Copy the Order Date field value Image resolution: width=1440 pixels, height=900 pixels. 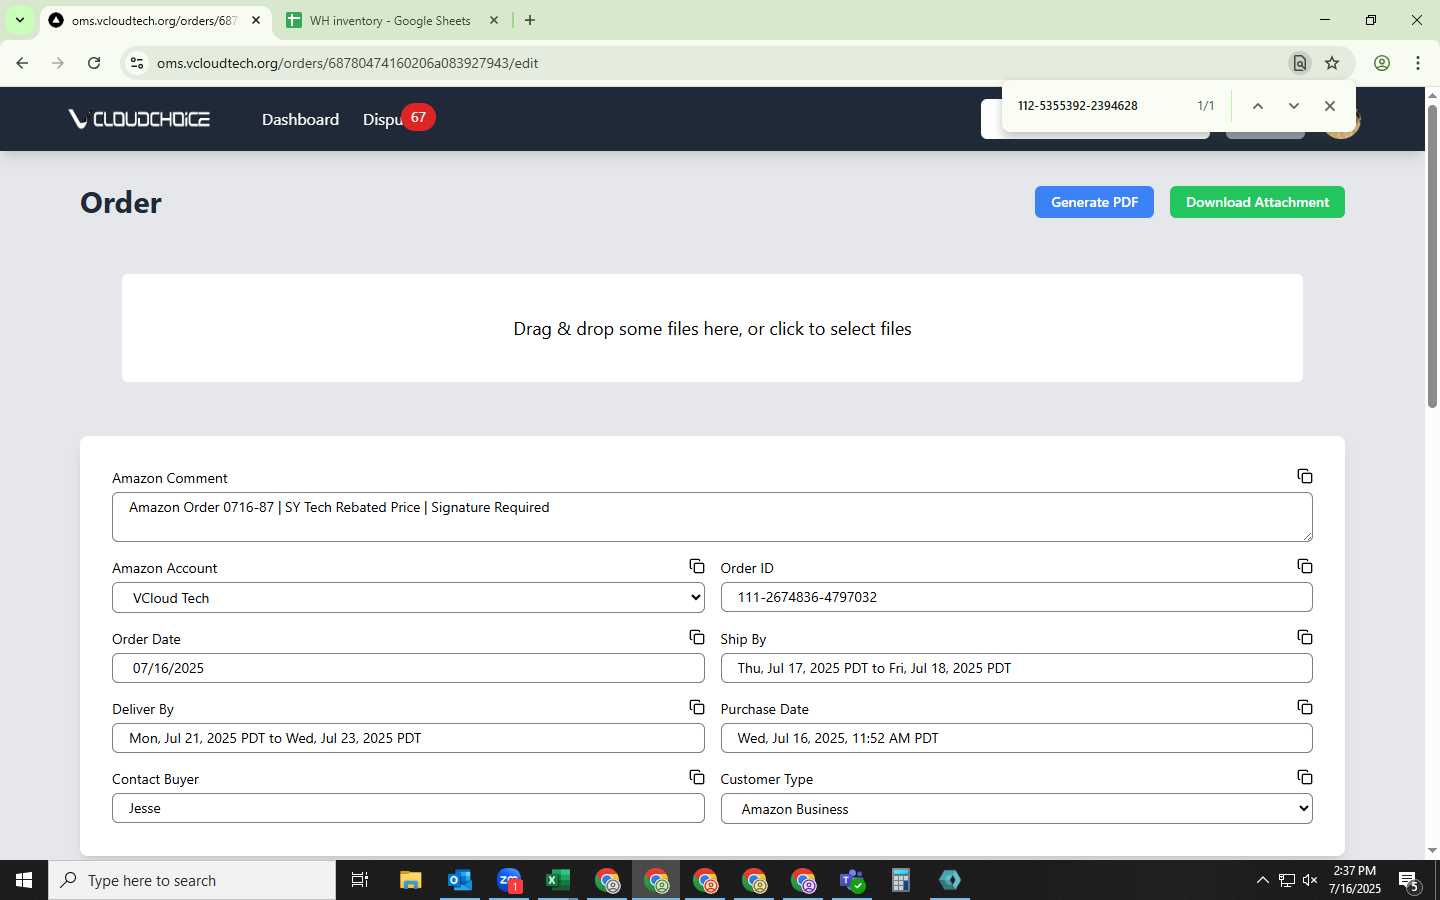tap(697, 637)
